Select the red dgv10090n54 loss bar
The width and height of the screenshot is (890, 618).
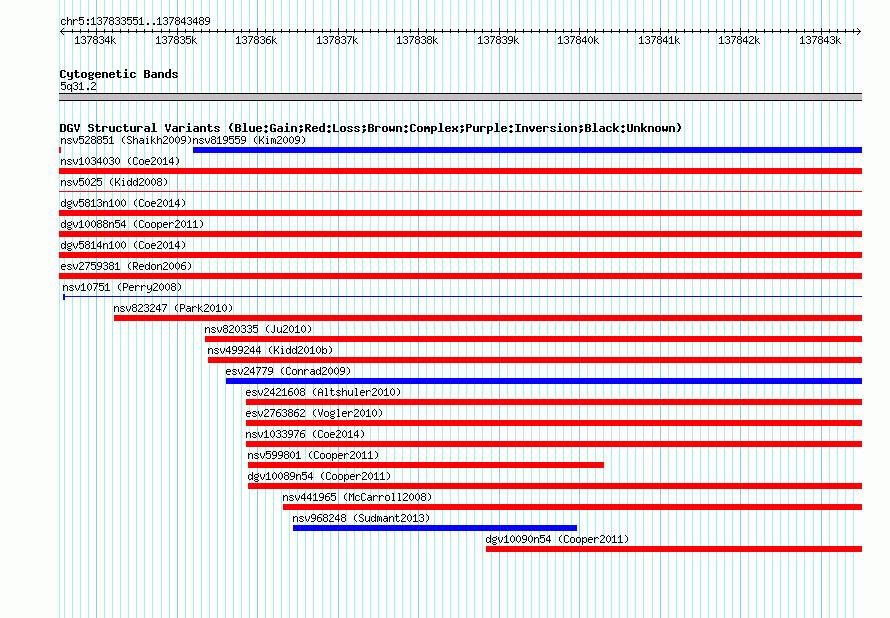tap(674, 549)
